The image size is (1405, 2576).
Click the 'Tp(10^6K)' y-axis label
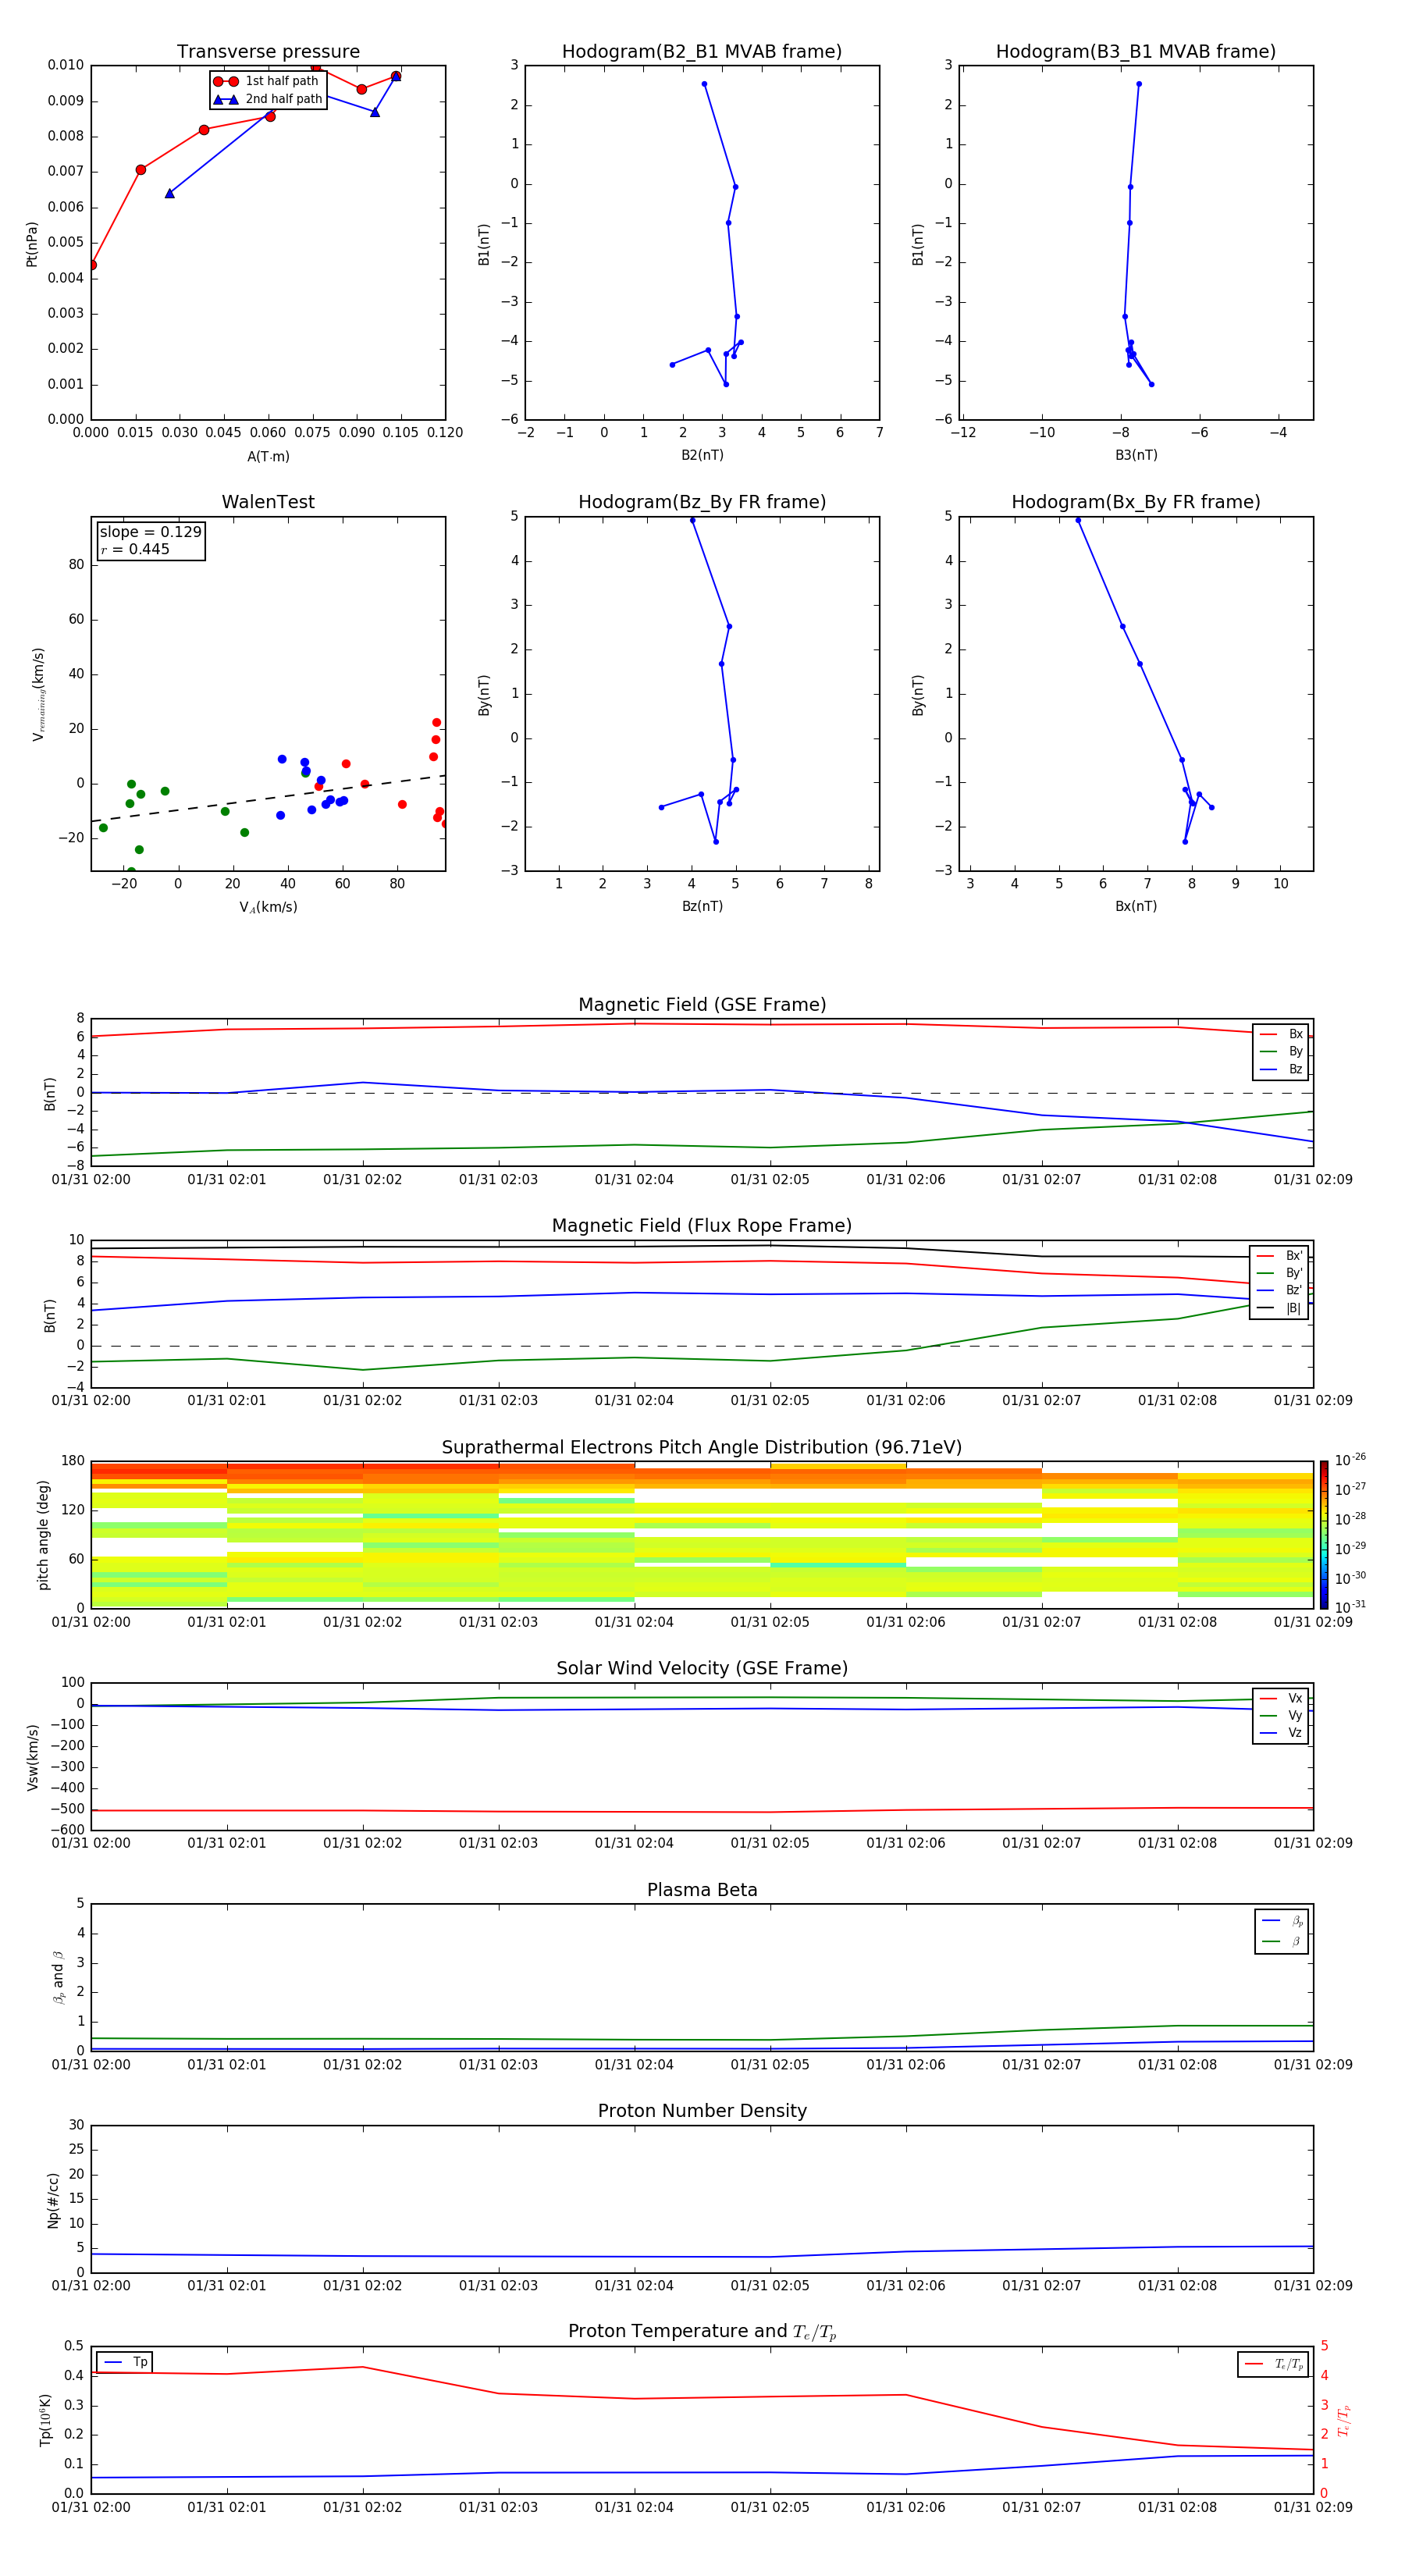(45, 2420)
